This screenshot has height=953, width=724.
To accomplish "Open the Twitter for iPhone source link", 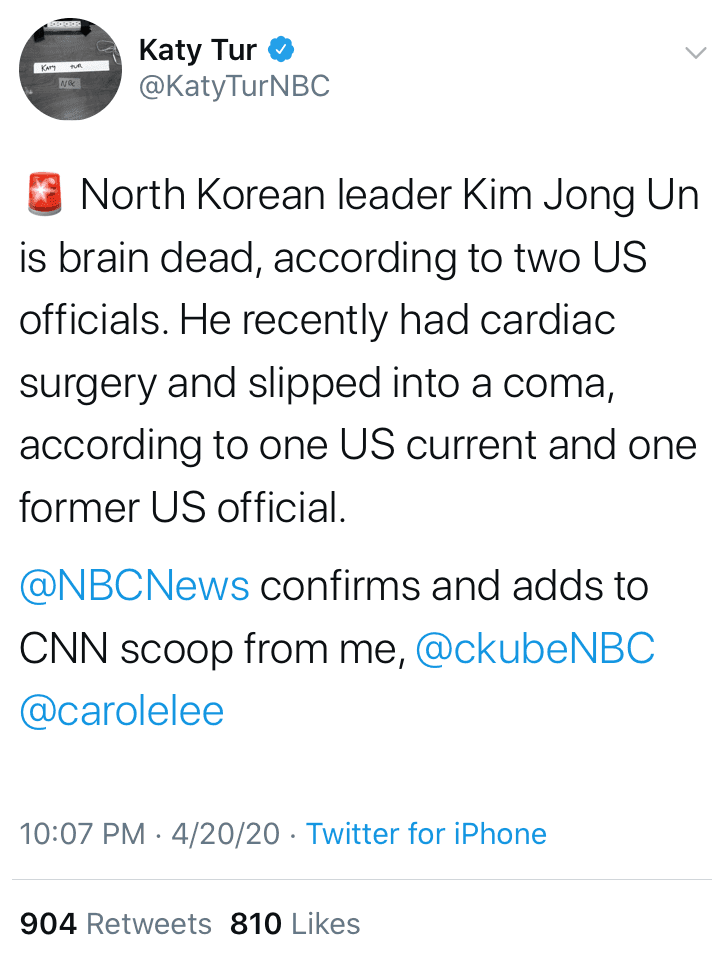I will pos(426,833).
